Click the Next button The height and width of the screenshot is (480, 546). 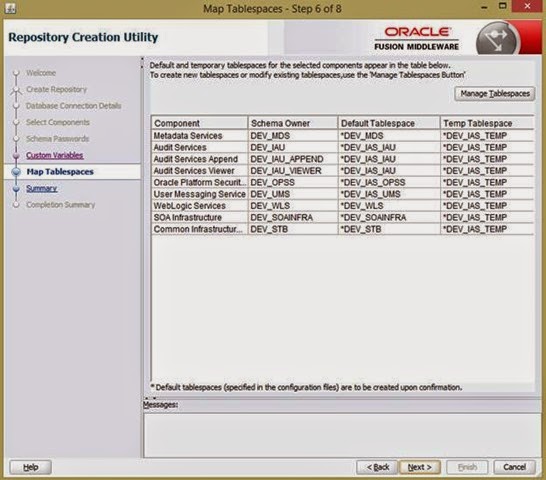[420, 467]
